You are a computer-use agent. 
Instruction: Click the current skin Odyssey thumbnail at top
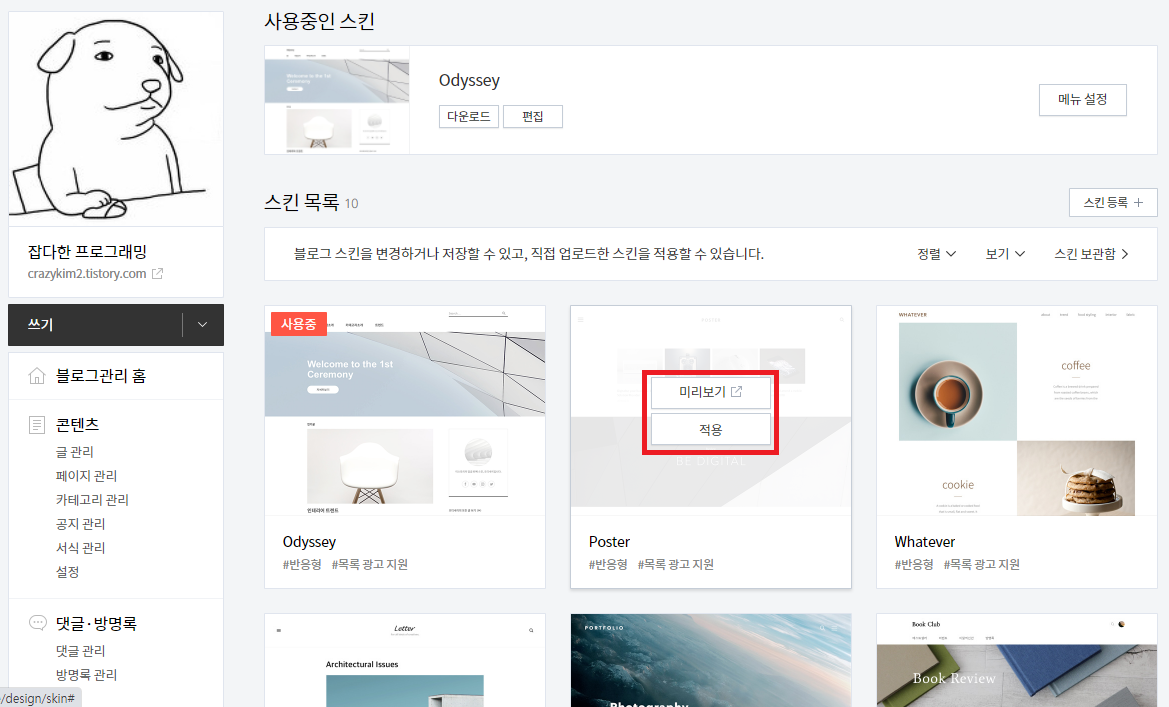pyautogui.click(x=337, y=100)
